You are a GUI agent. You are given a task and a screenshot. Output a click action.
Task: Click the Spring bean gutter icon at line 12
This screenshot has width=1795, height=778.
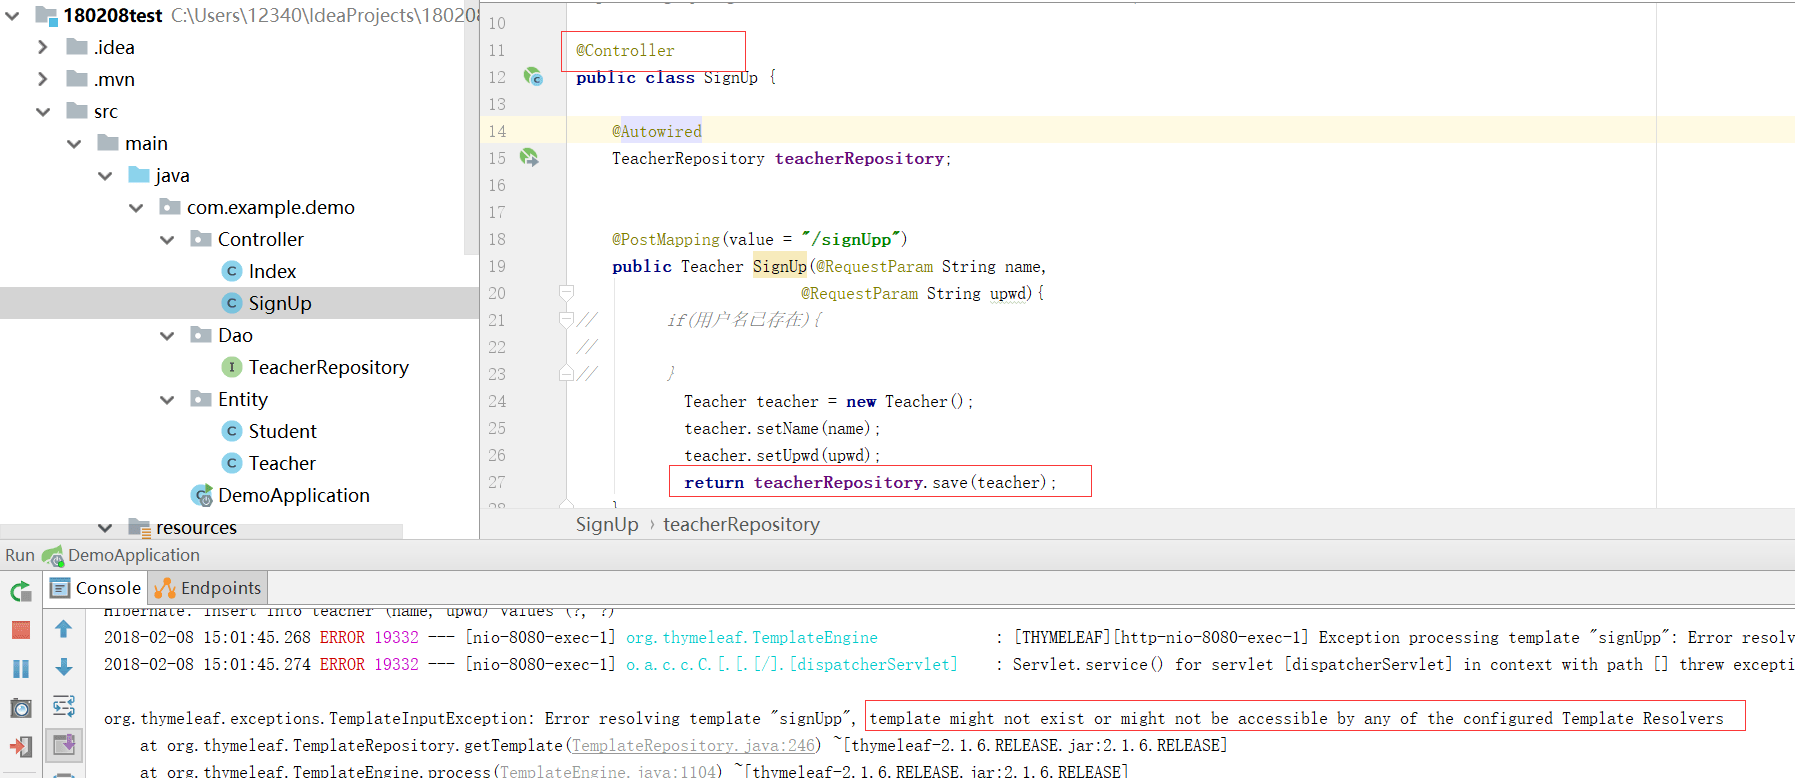[x=533, y=77]
